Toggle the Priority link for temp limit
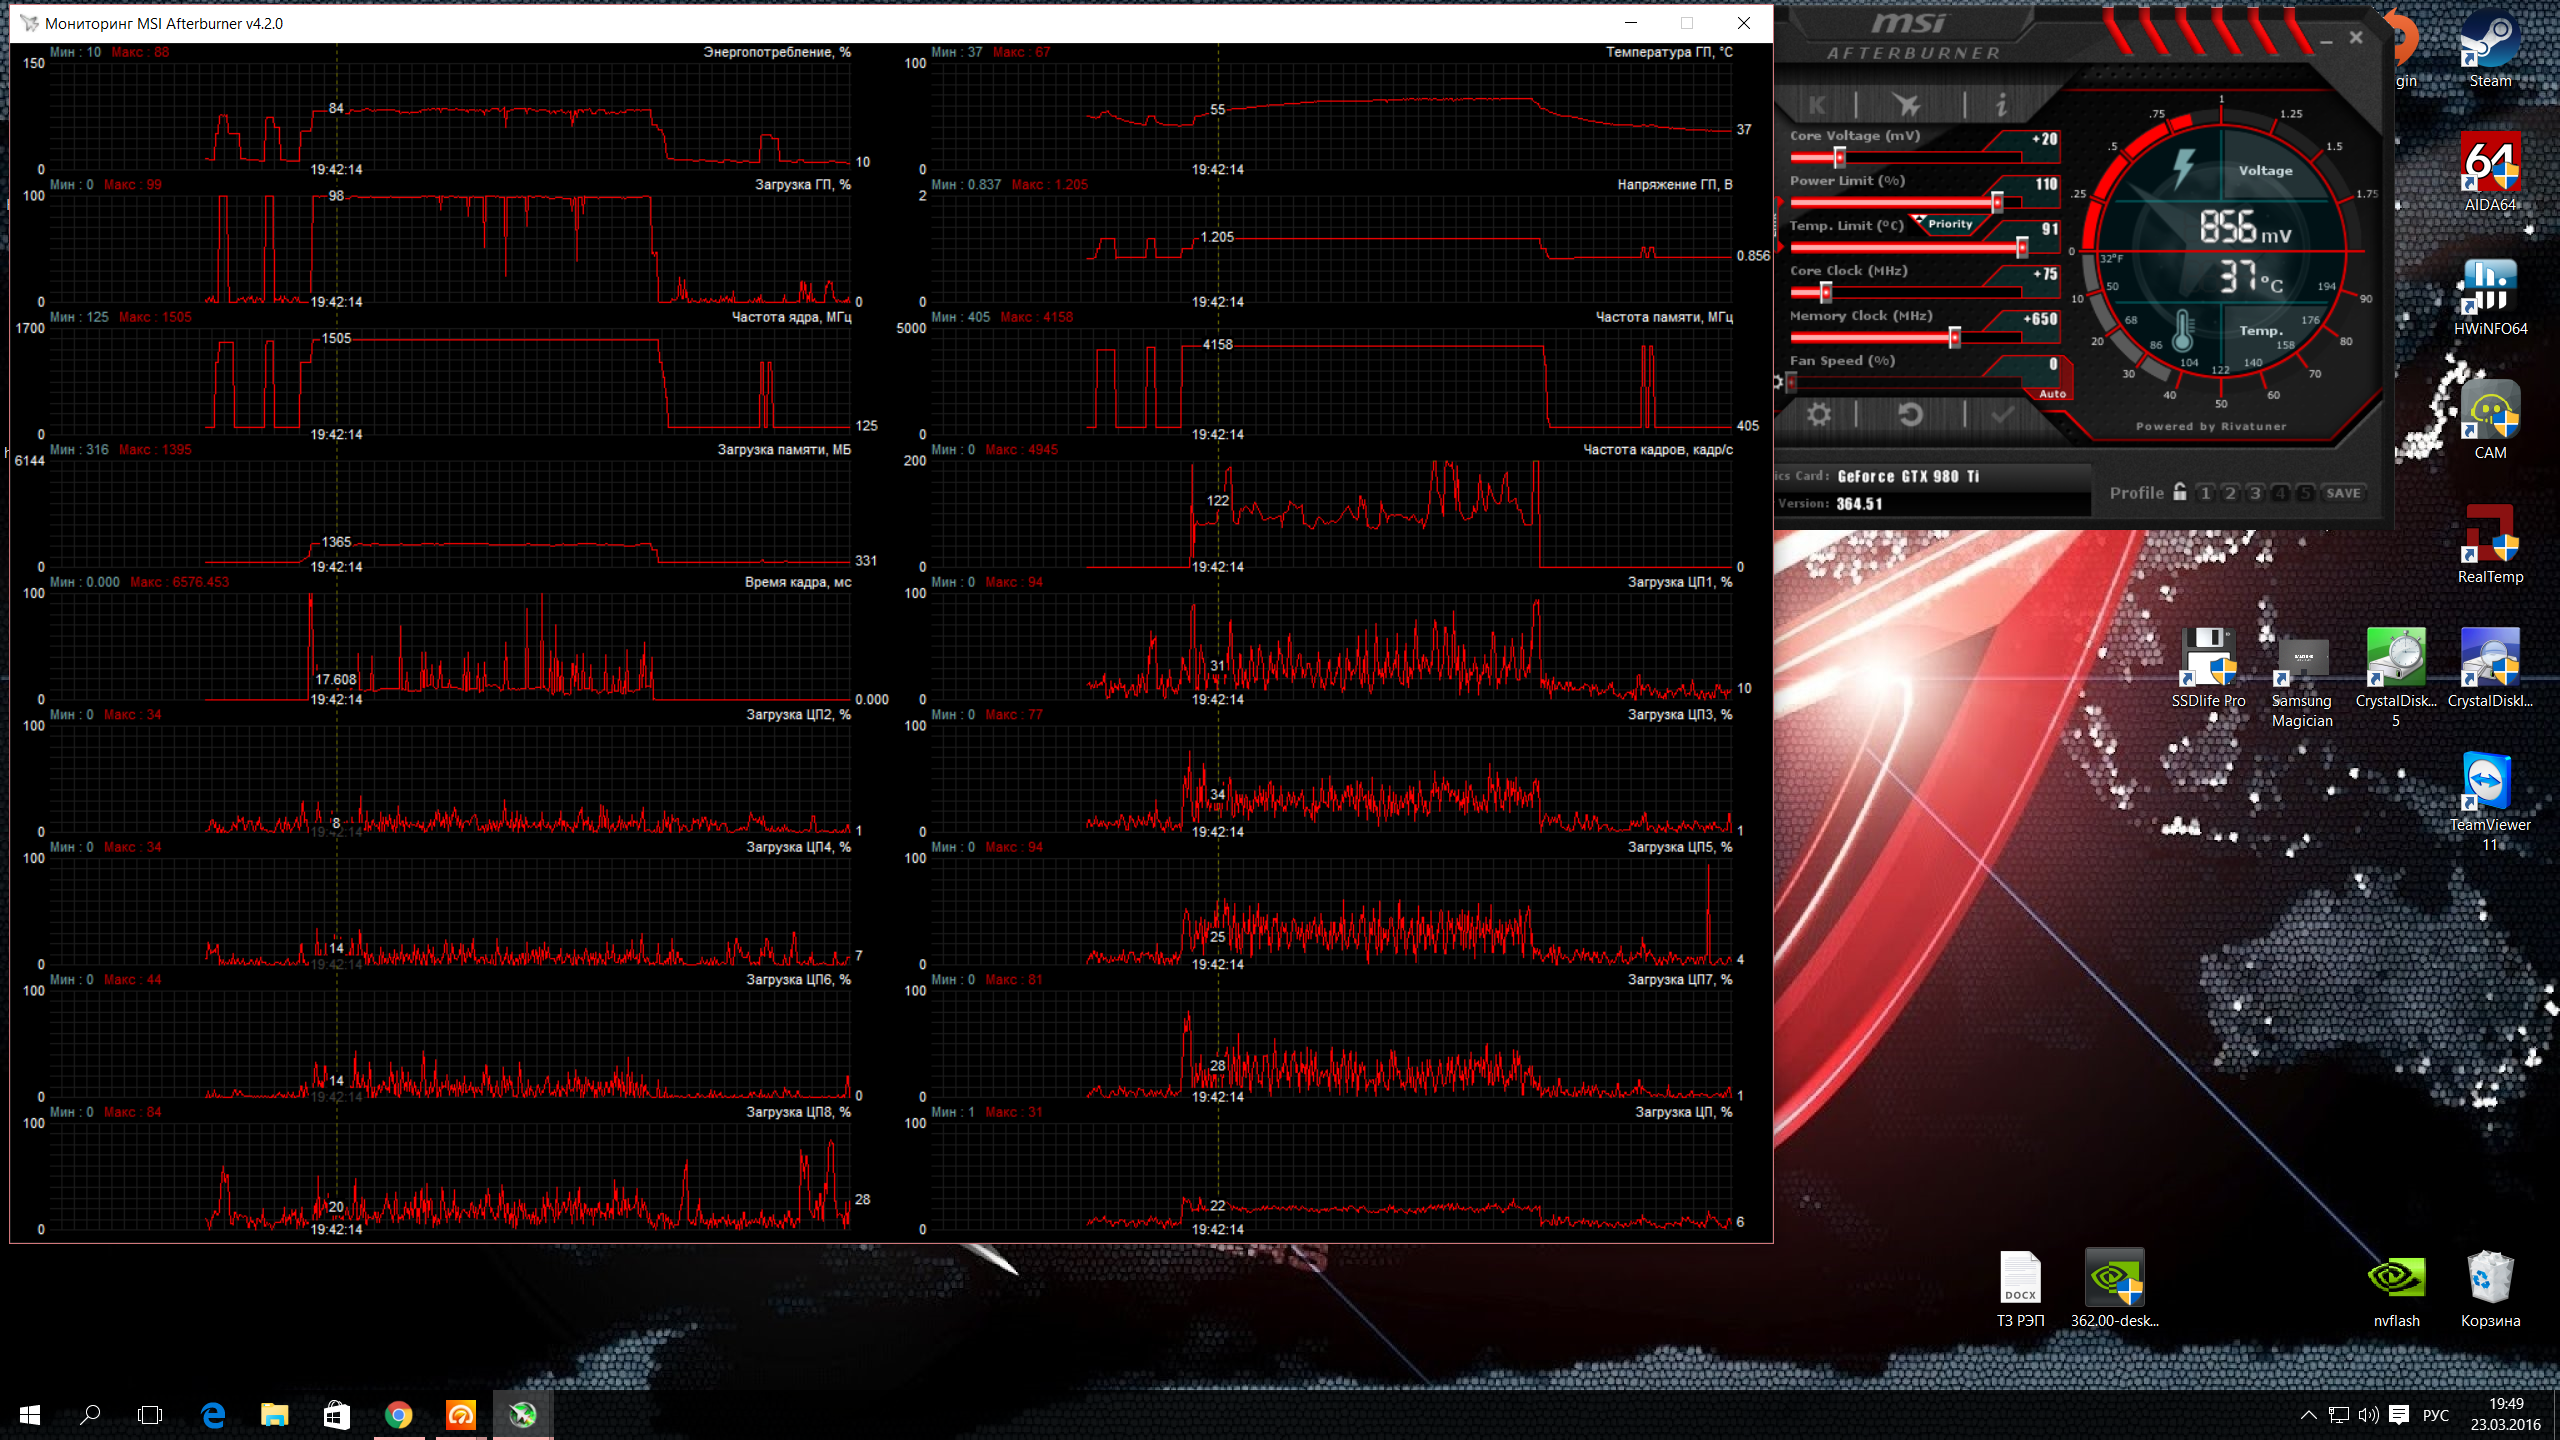 [1949, 224]
